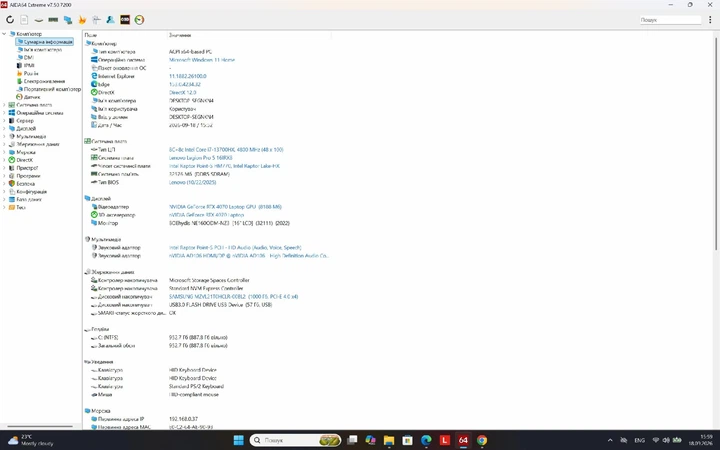Viewport: 720px width, 450px height.
Task: Open the red L Lenovo app on taskbar
Action: [444, 440]
